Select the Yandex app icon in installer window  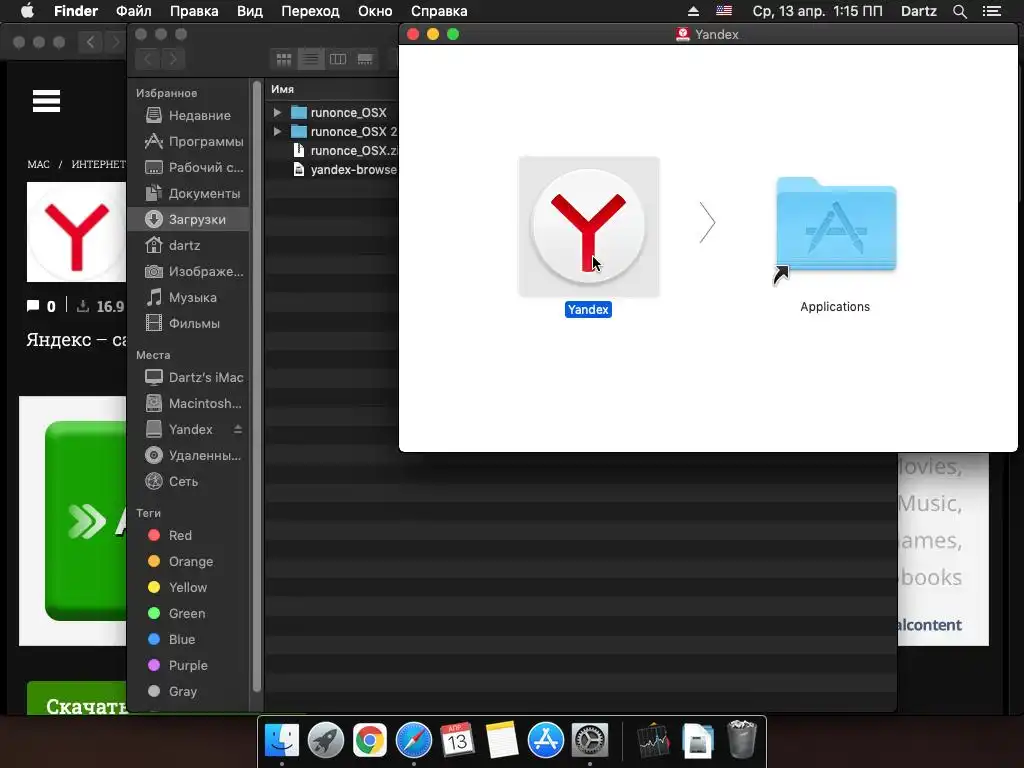coord(588,227)
